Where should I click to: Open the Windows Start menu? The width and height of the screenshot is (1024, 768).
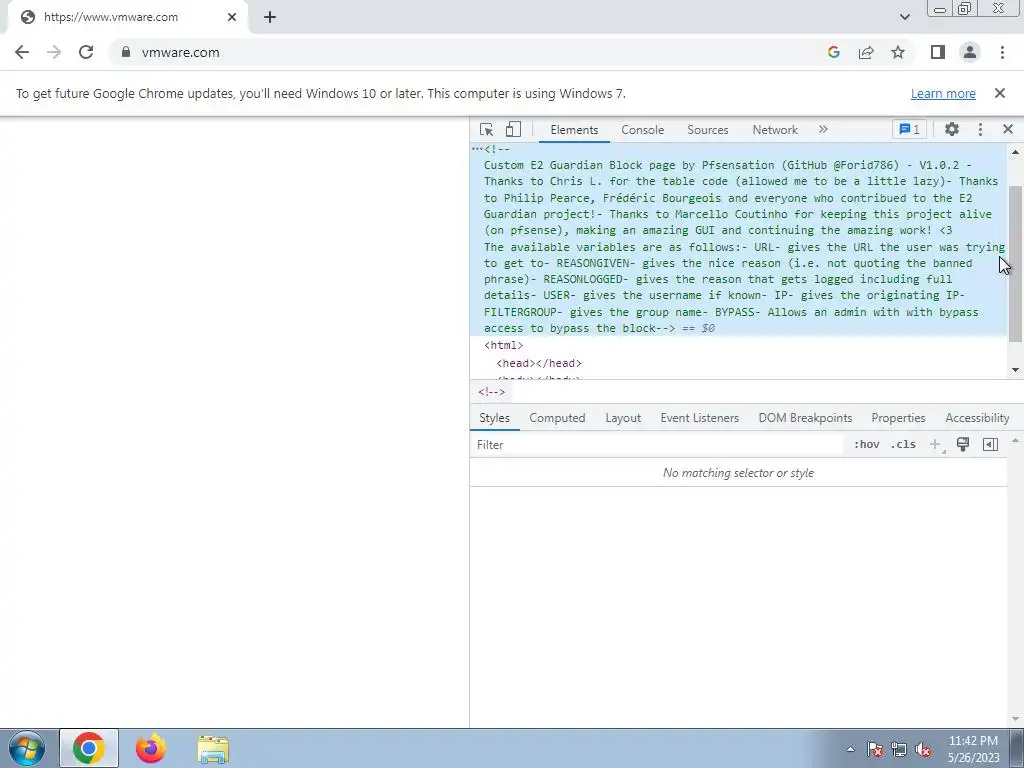(26, 748)
